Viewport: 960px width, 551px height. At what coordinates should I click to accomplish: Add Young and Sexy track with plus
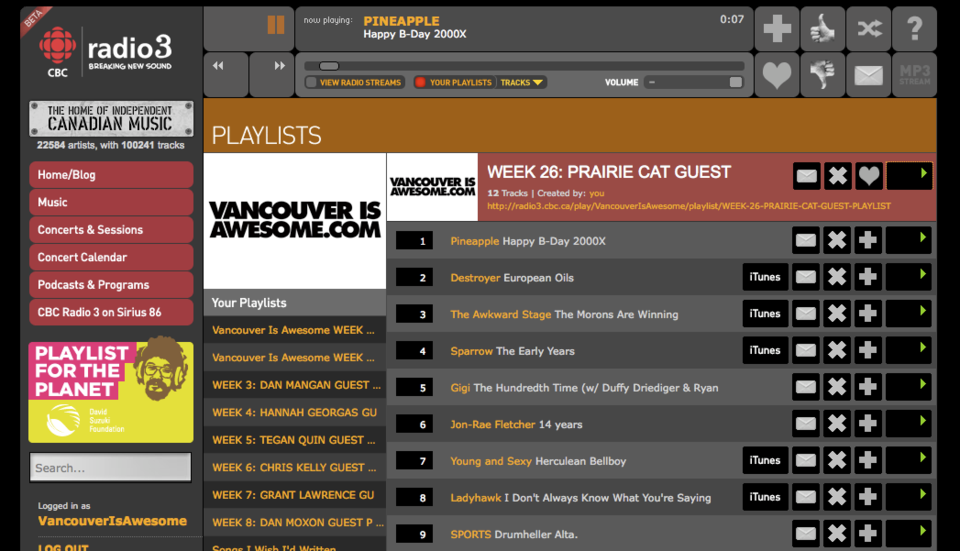click(x=868, y=460)
